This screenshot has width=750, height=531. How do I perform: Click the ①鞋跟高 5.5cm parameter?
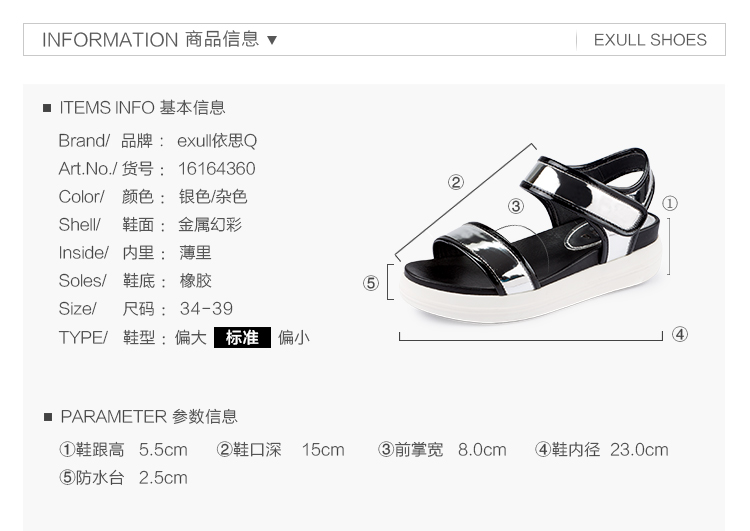123,450
